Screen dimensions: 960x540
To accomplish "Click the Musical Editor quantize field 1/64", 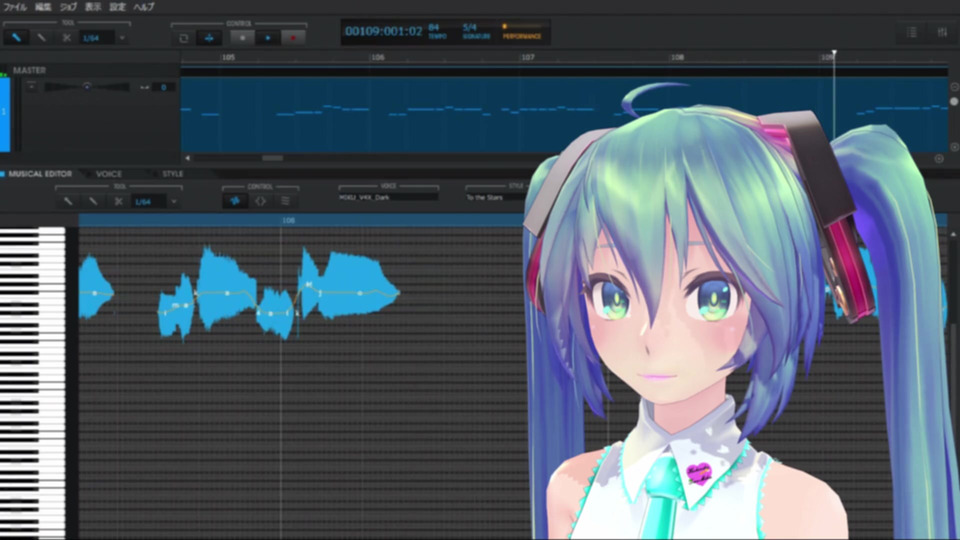I will click(149, 201).
